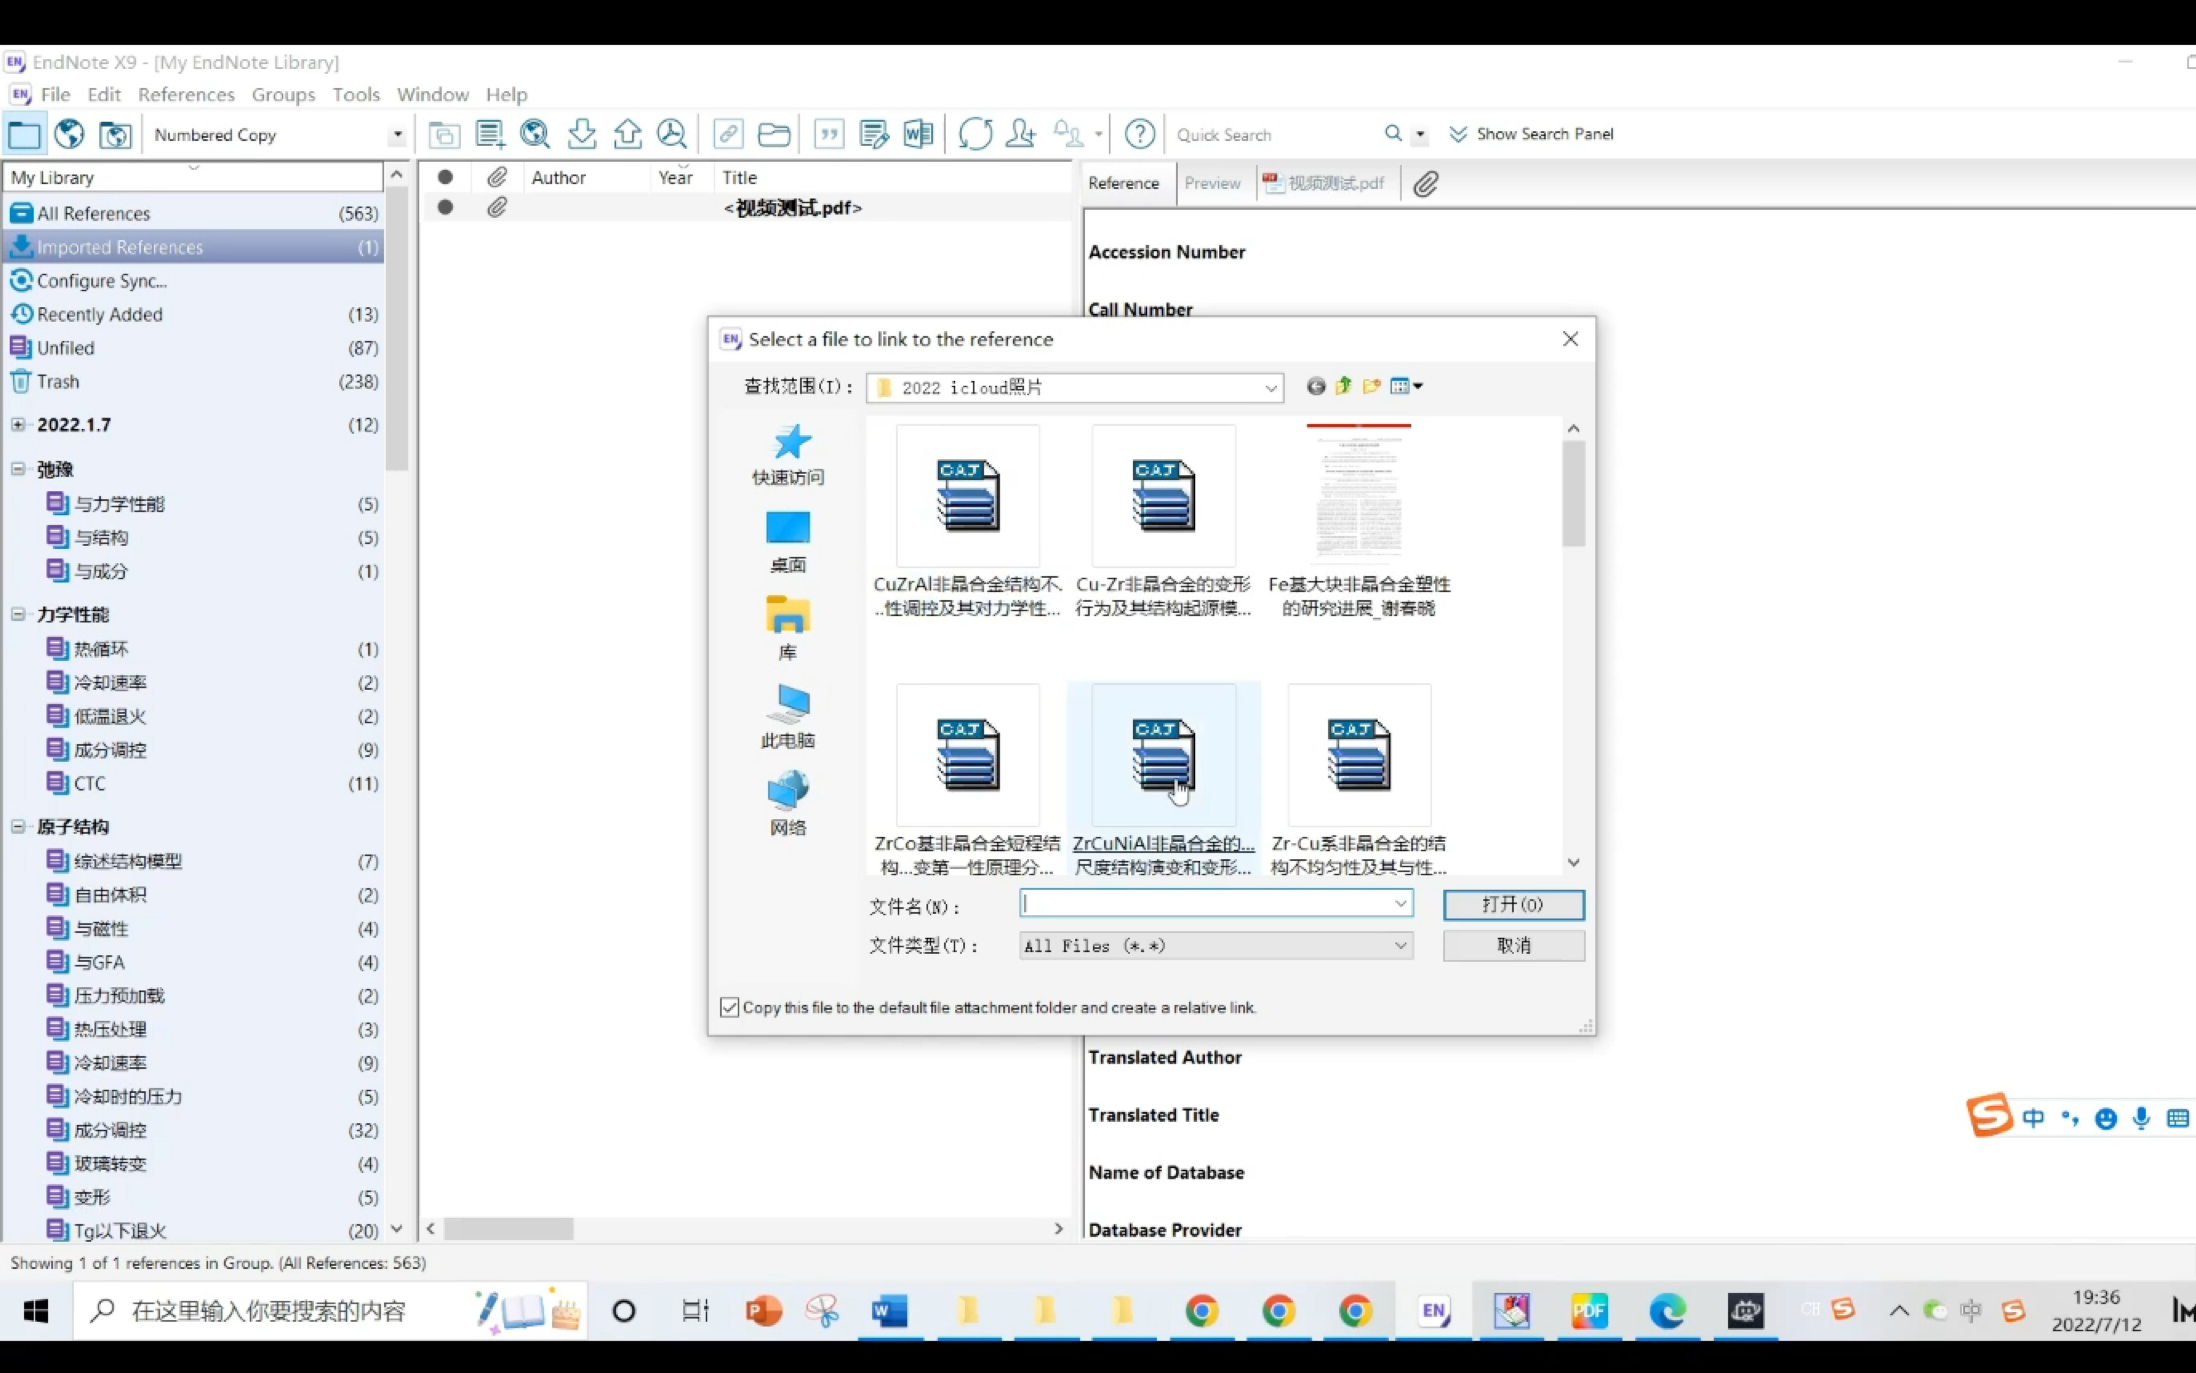Open the 文件类型 All Files dropdown
The height and width of the screenshot is (1373, 2196).
(x=1399, y=944)
